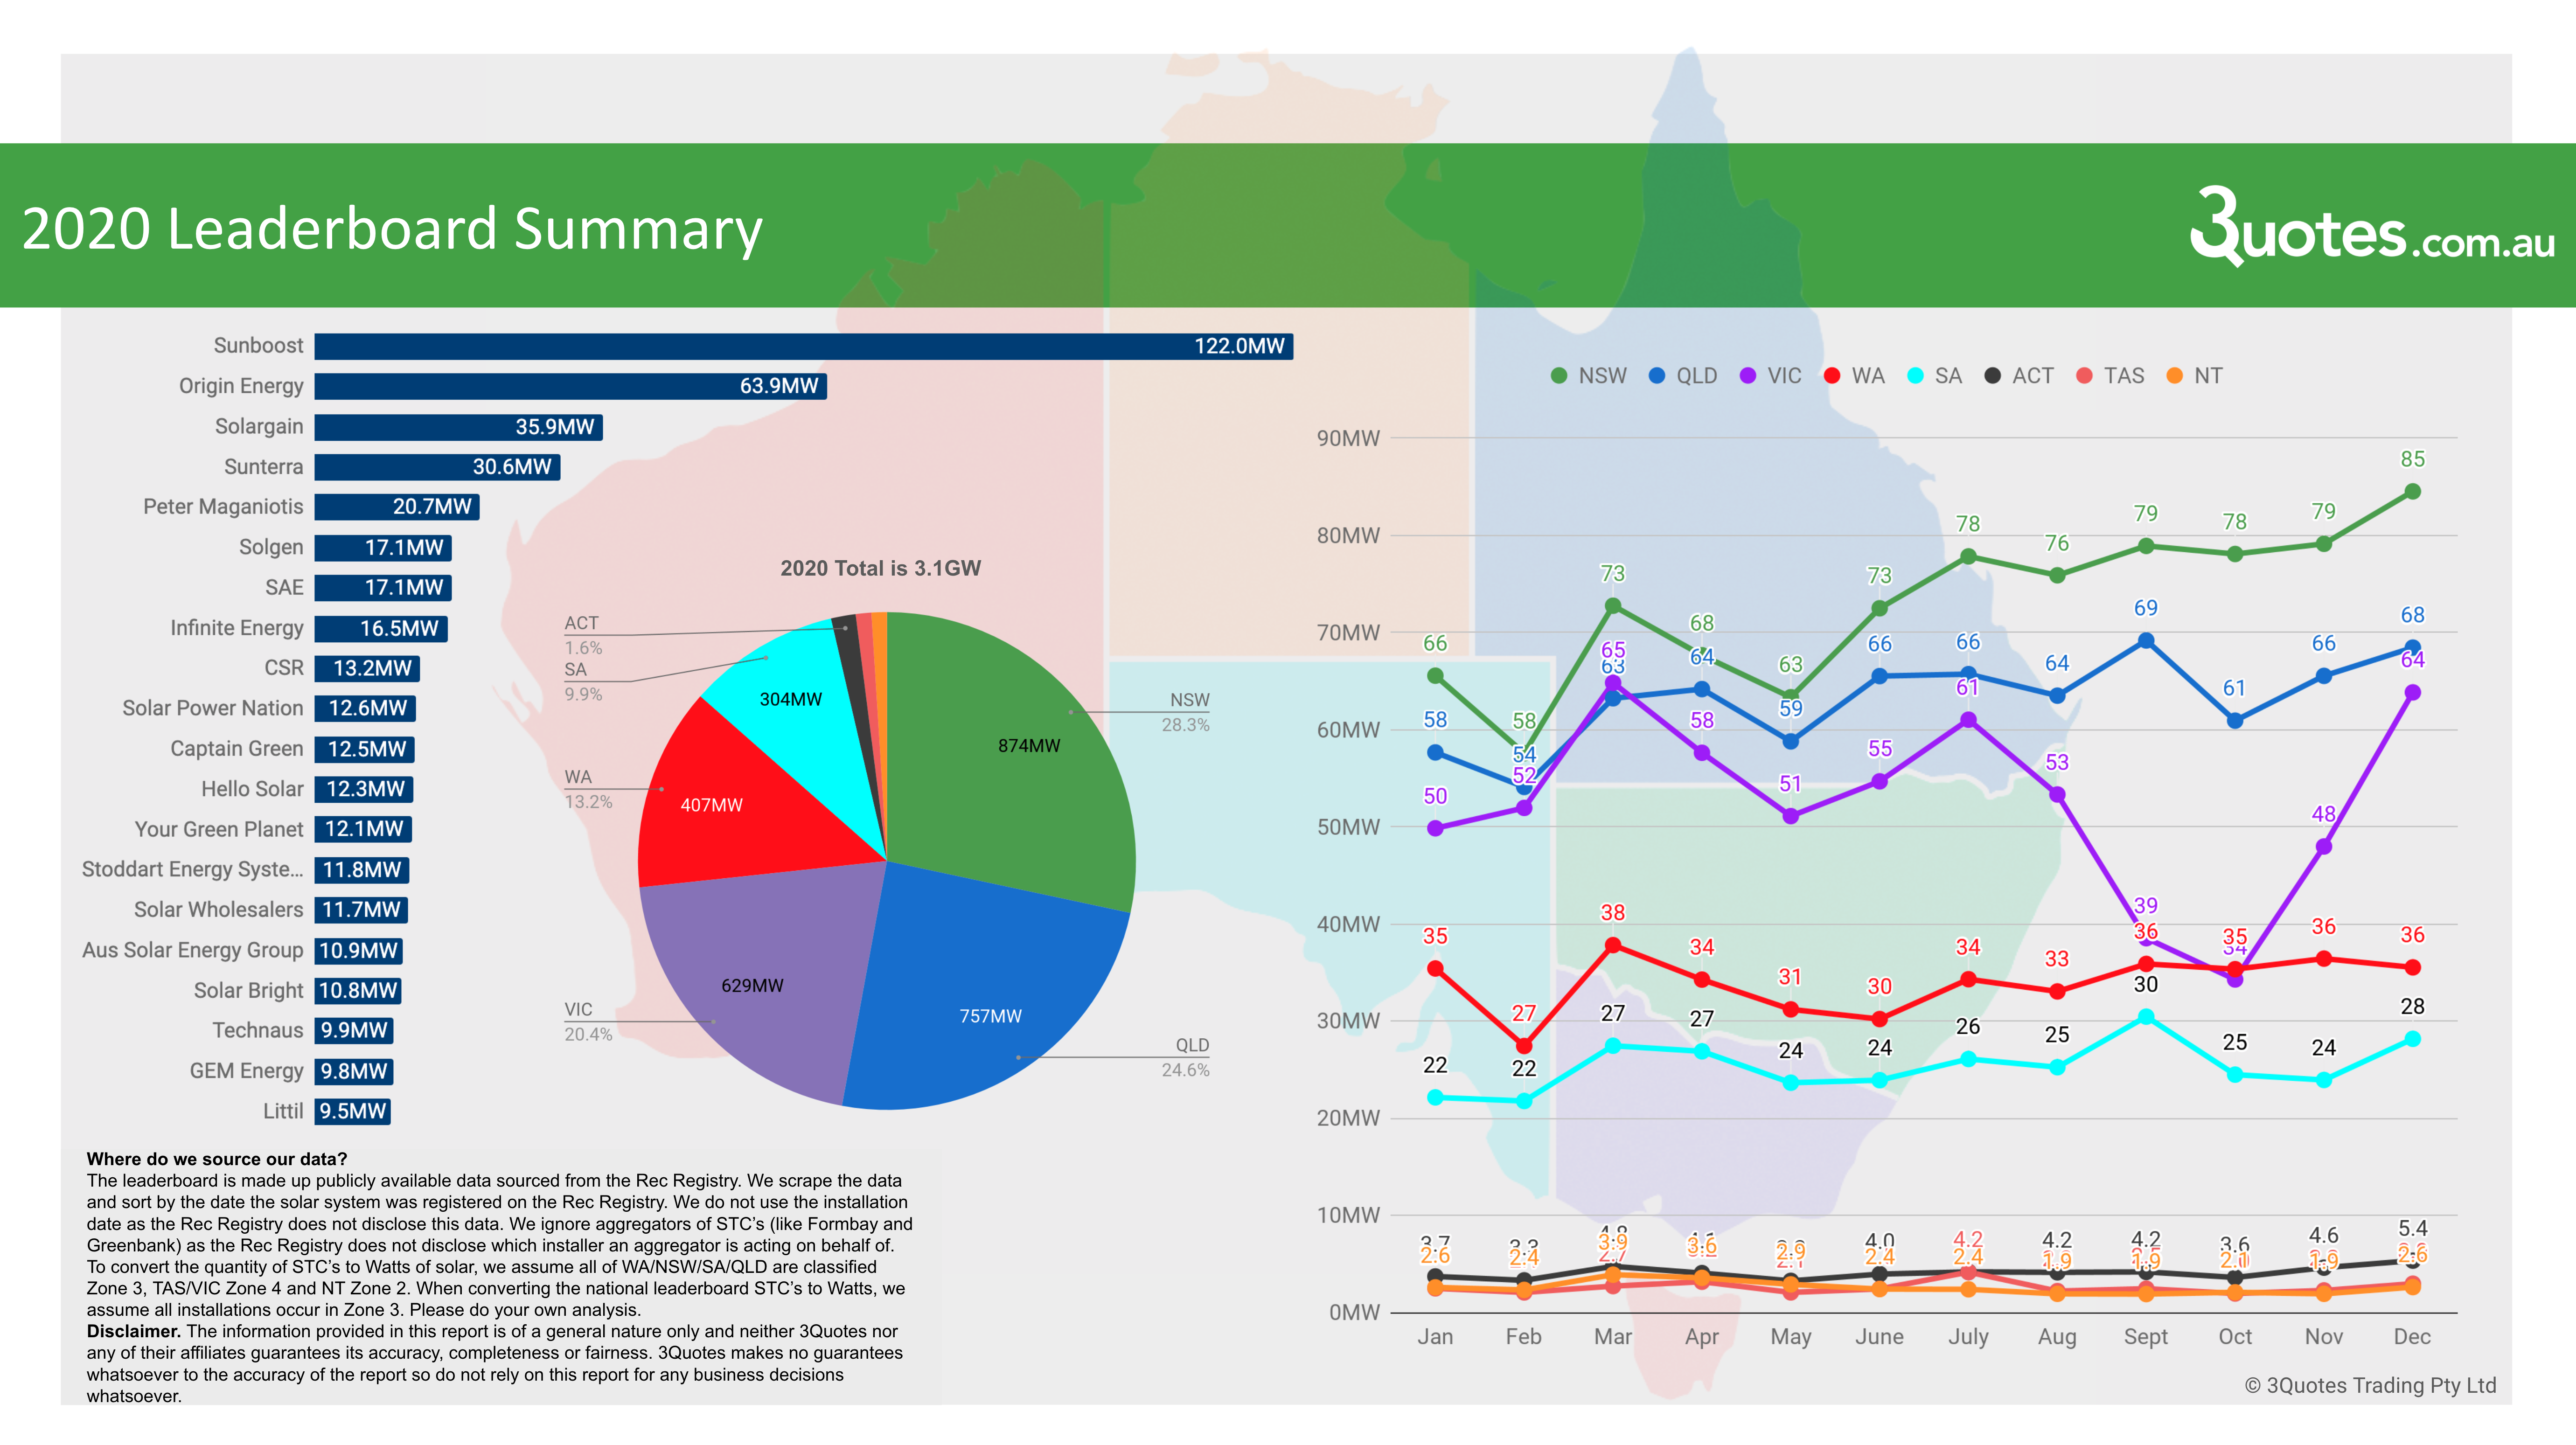This screenshot has height=1445, width=2576.
Task: Click the Jan x-axis label
Action: 1435,1337
